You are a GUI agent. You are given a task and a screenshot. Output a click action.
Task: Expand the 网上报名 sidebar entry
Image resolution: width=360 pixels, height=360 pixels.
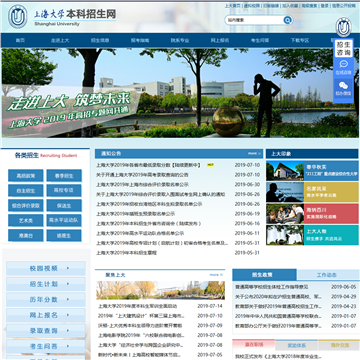coord(46,315)
